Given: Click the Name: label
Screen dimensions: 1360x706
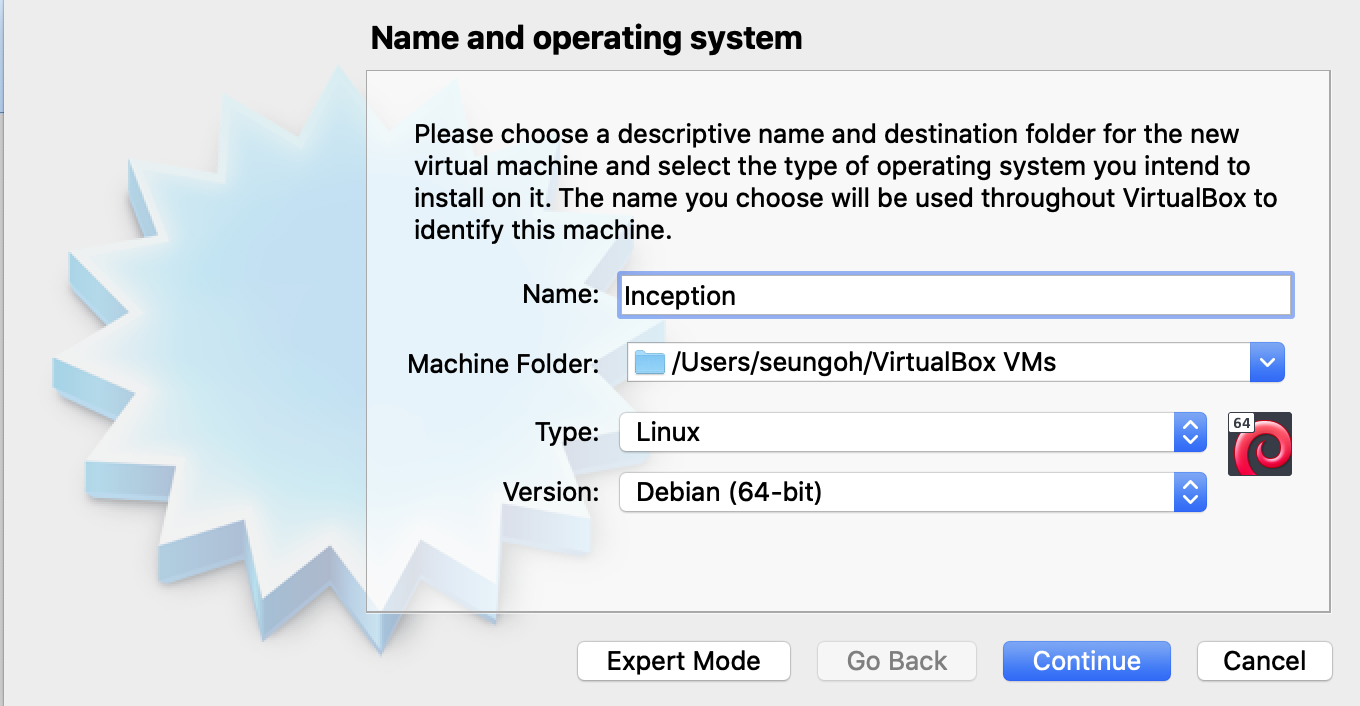Looking at the screenshot, I should pyautogui.click(x=560, y=294).
